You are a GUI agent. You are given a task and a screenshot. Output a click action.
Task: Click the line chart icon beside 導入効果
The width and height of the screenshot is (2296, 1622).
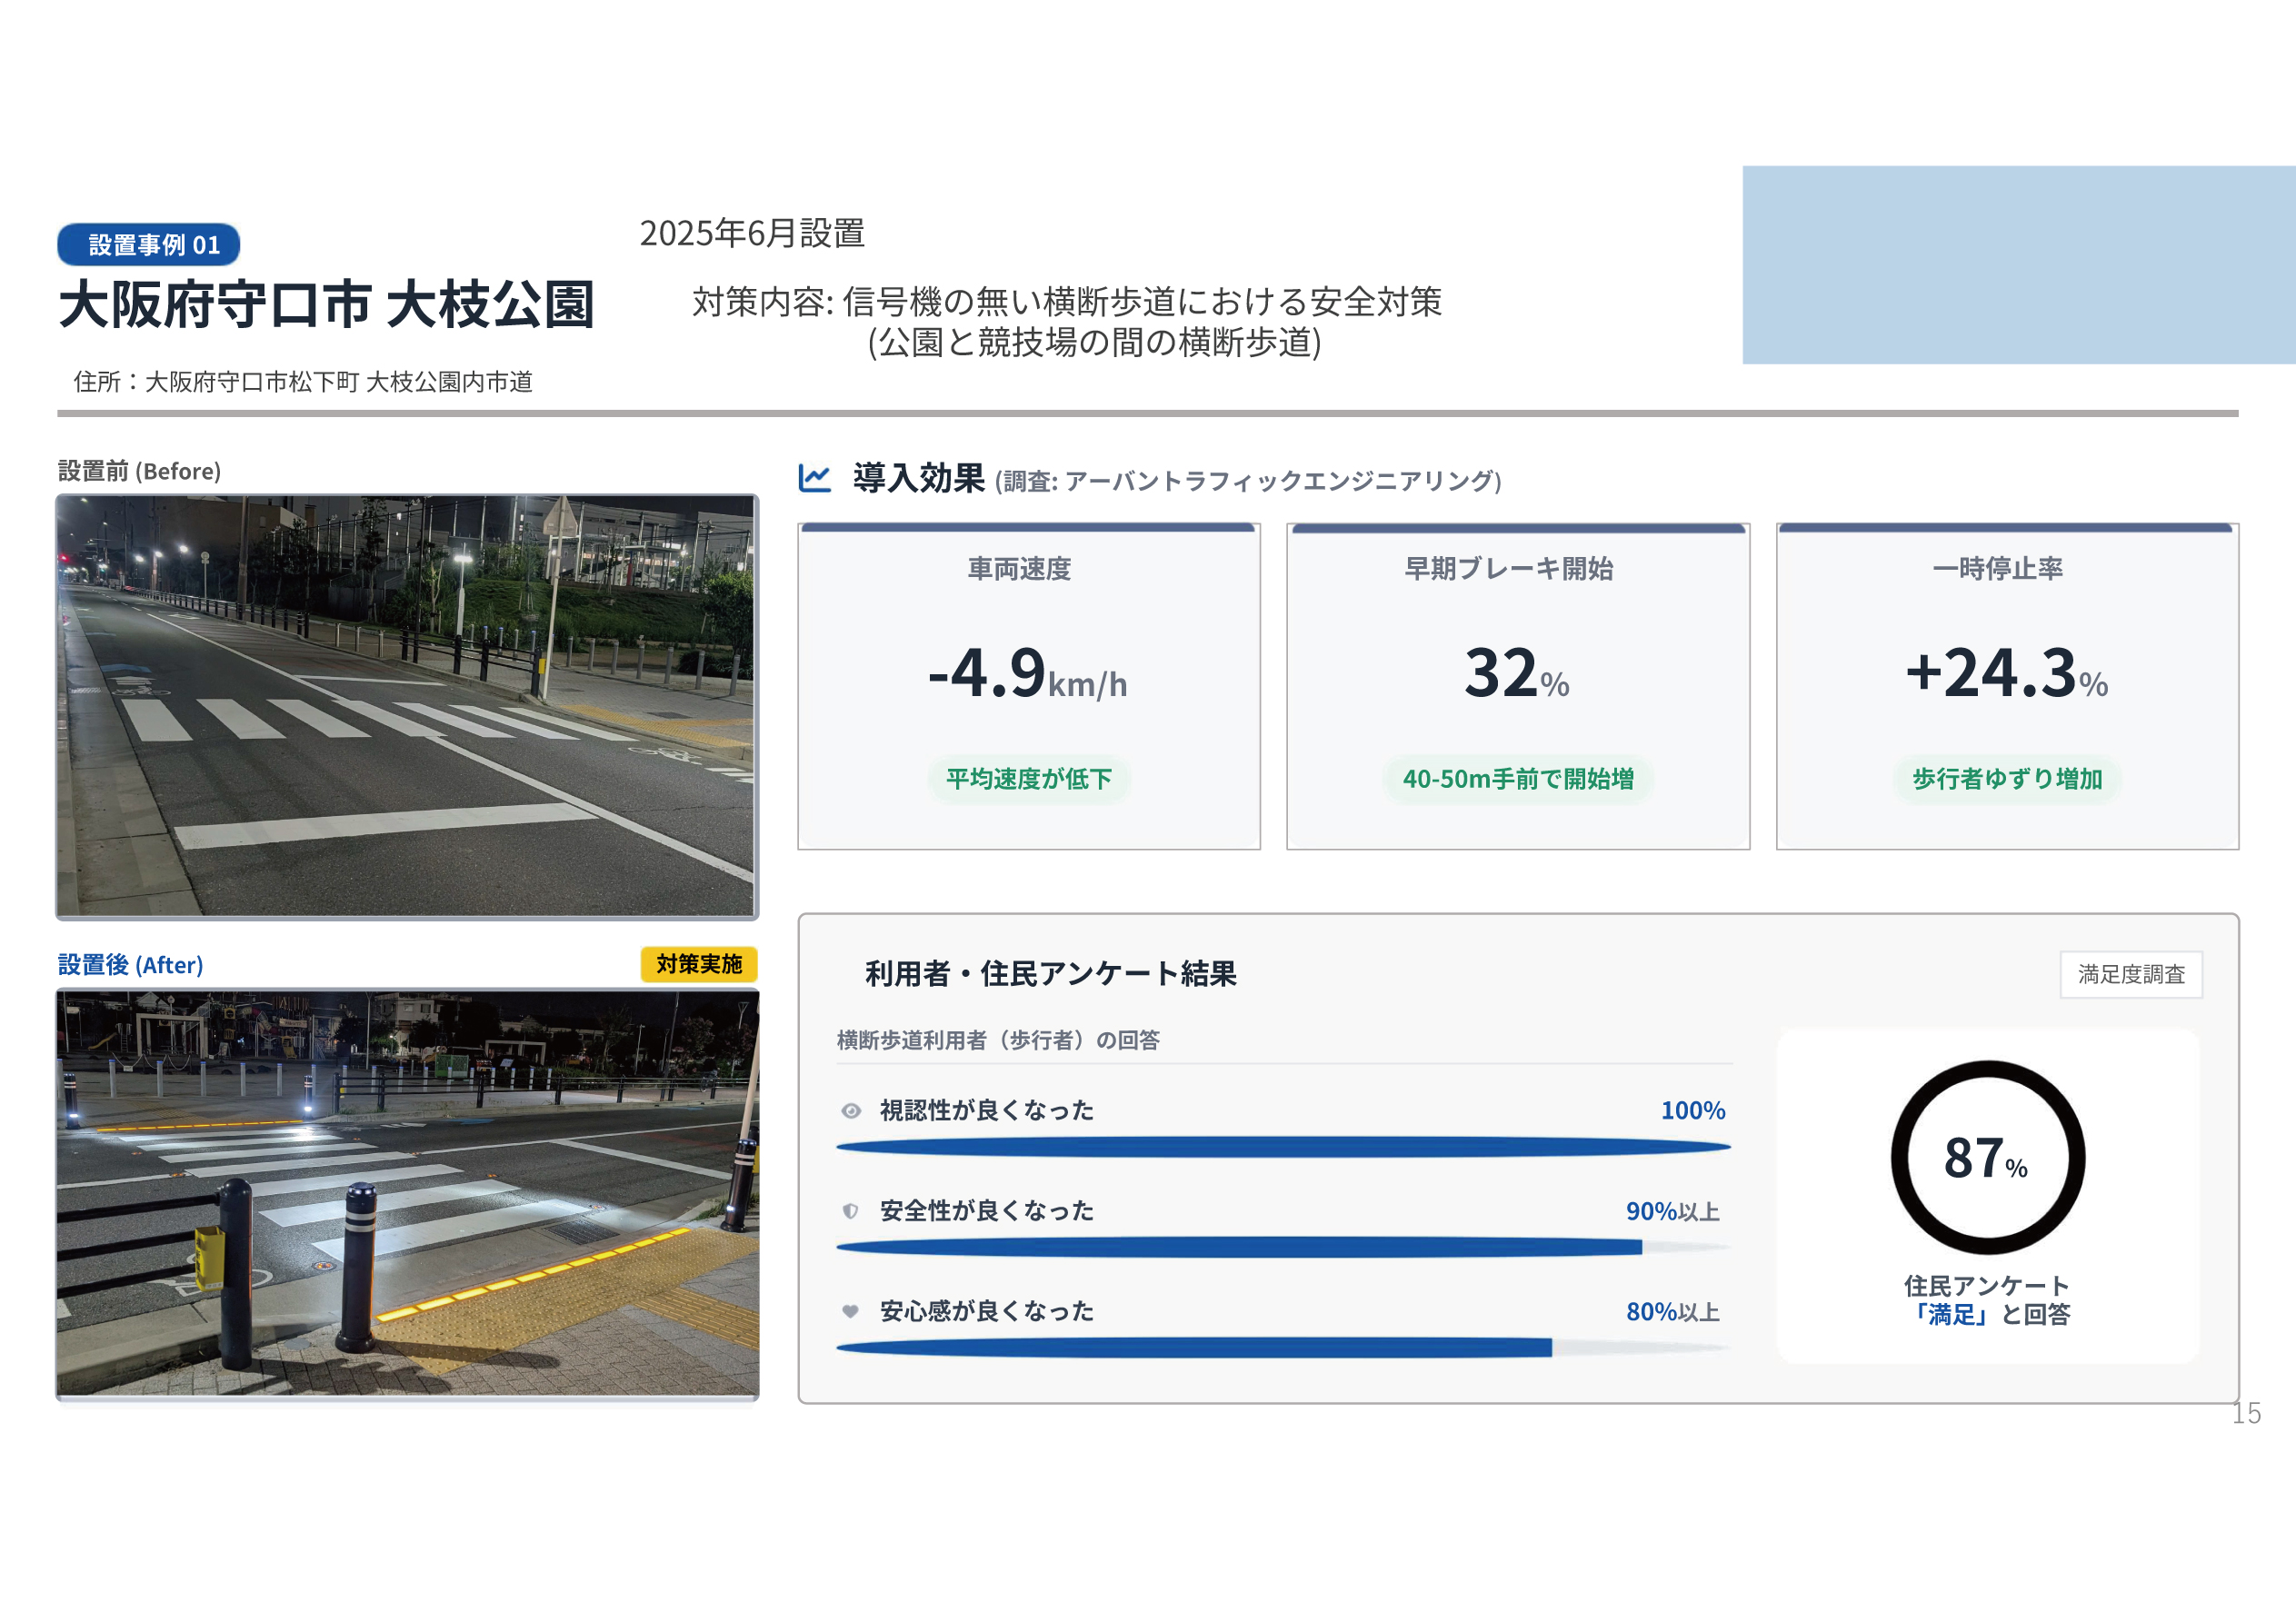point(814,478)
